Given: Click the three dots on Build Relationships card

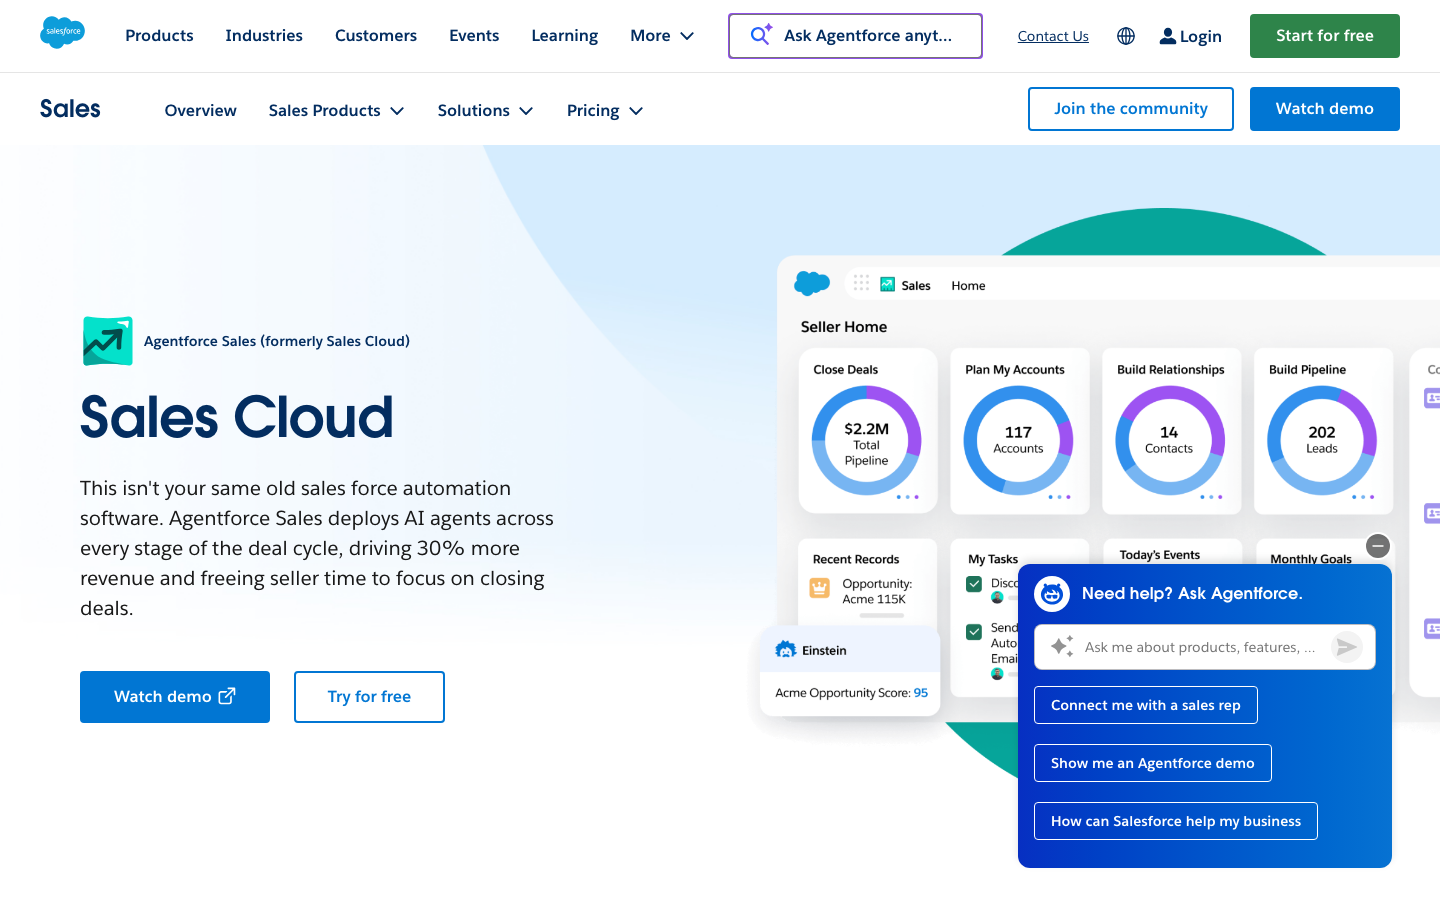Looking at the screenshot, I should click(1211, 497).
